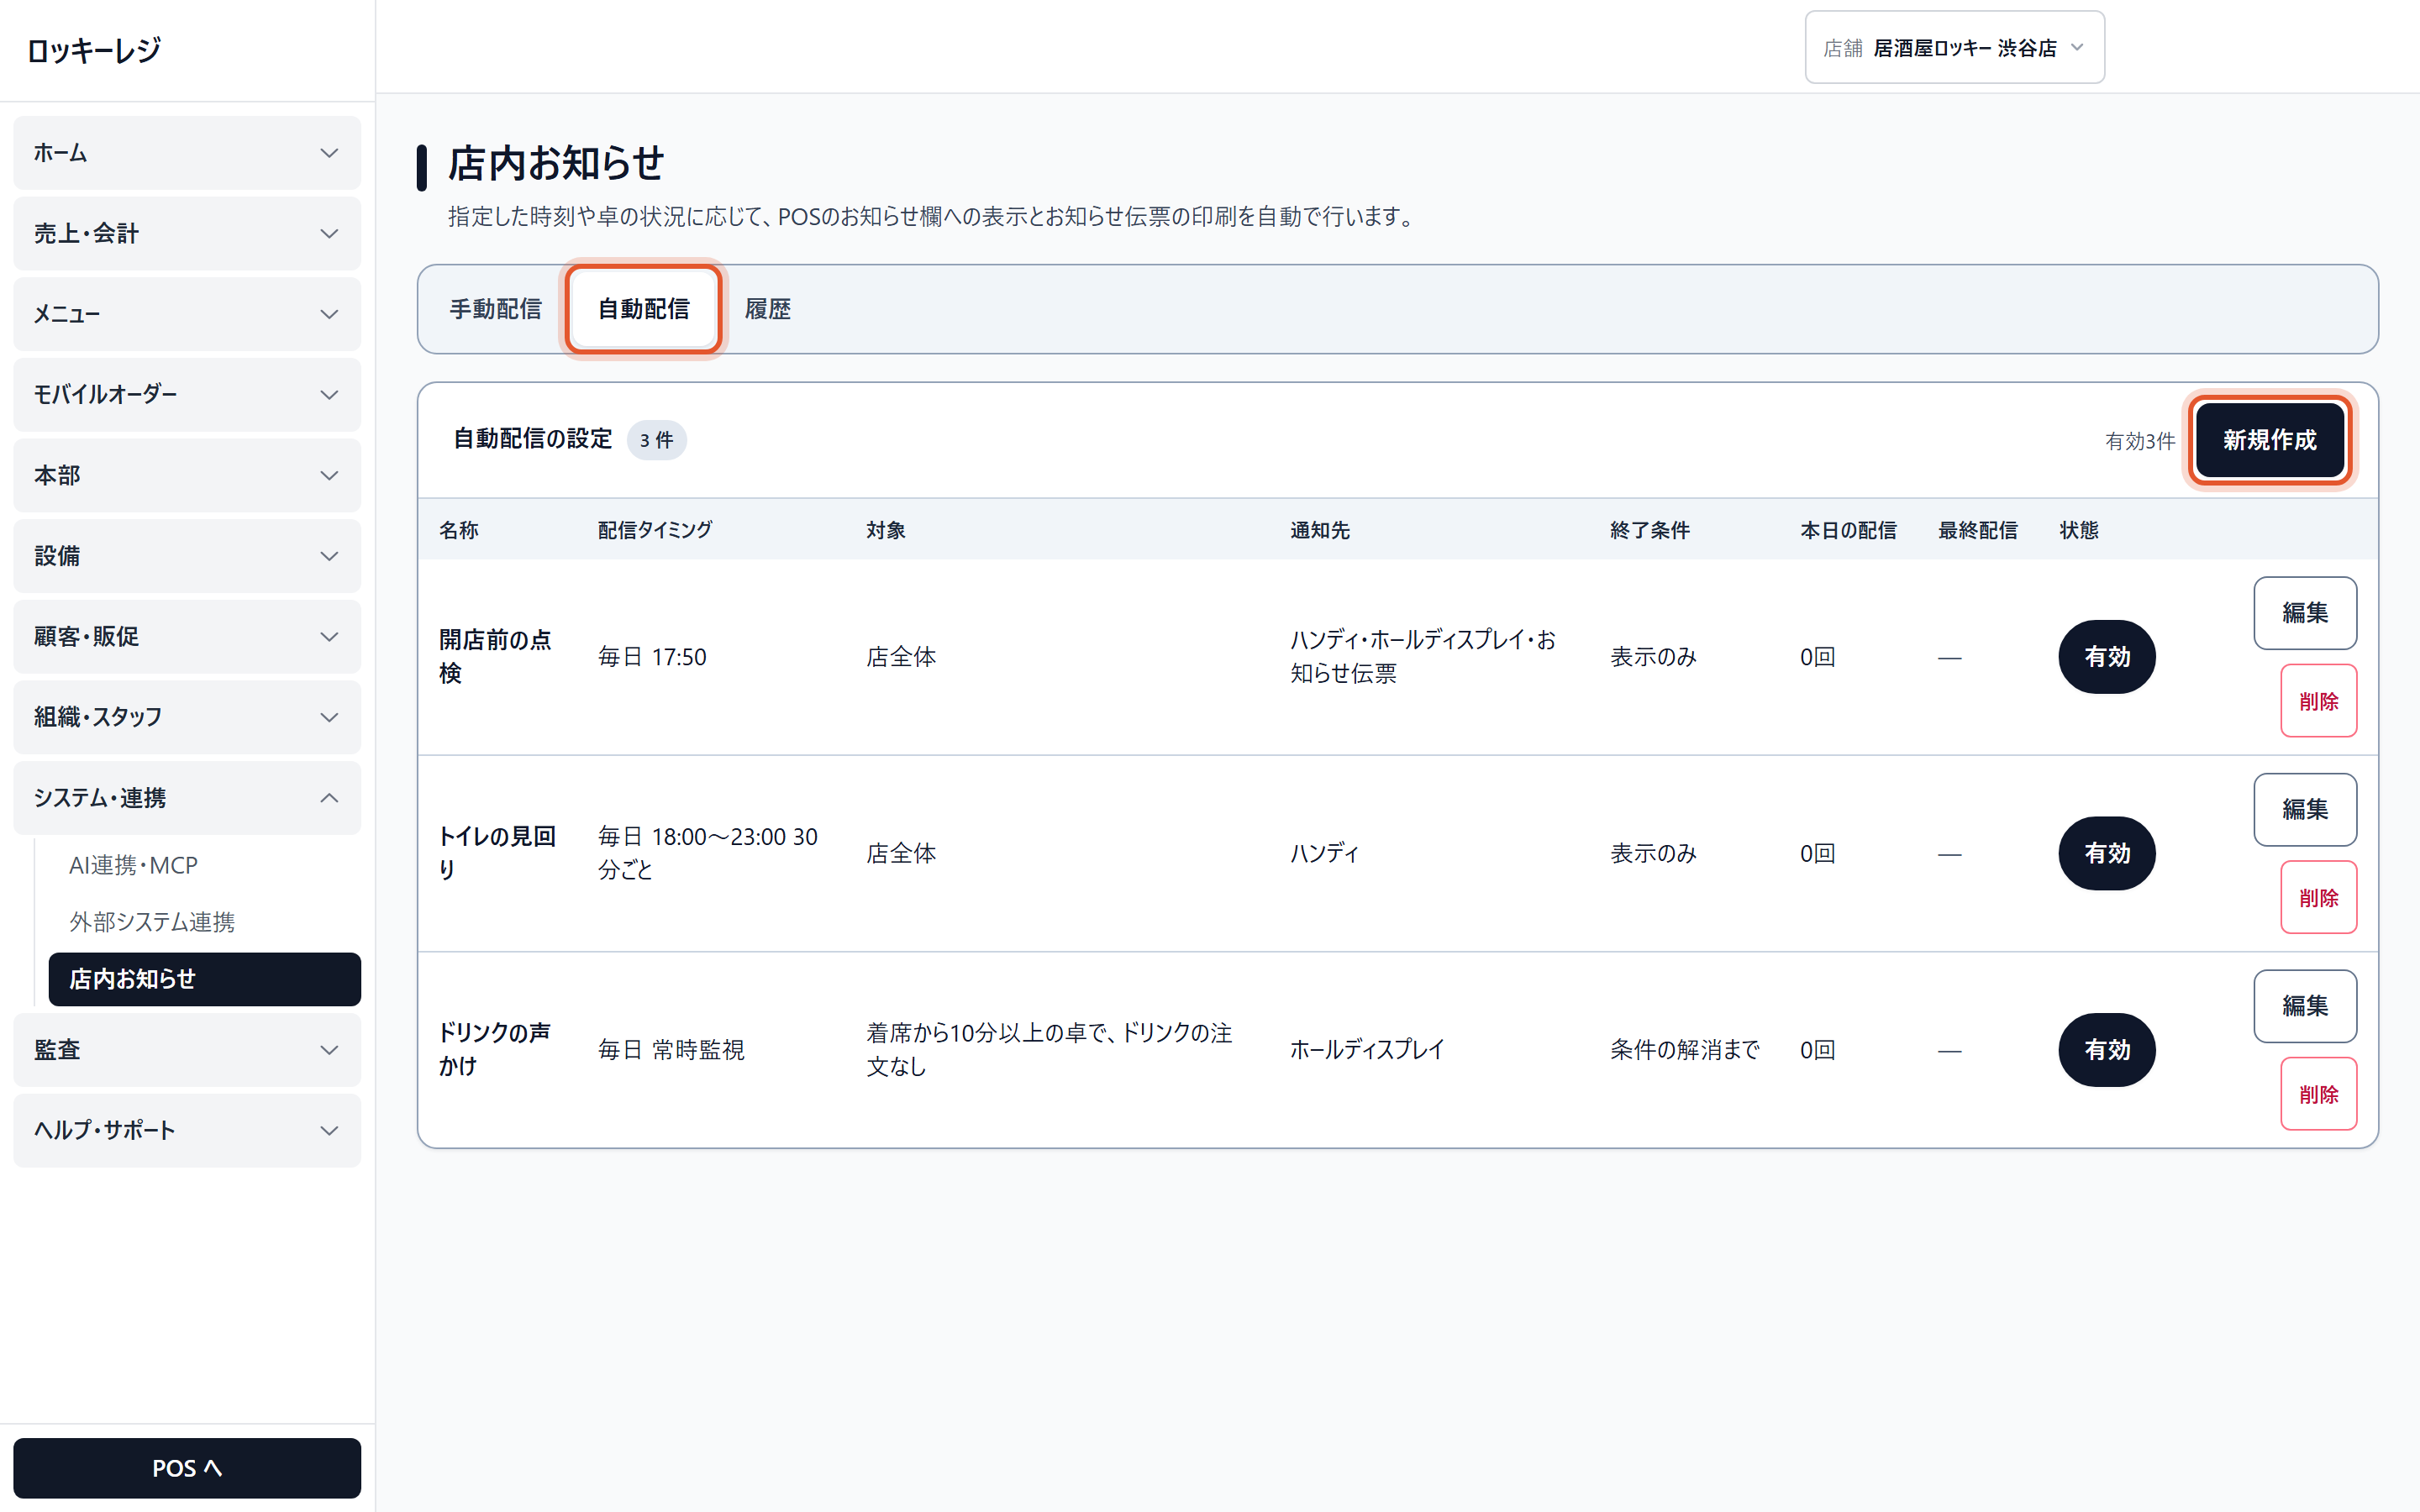Expand the モバイルオーダー sidebar section
Viewport: 2420px width, 1512px height.
[187, 394]
